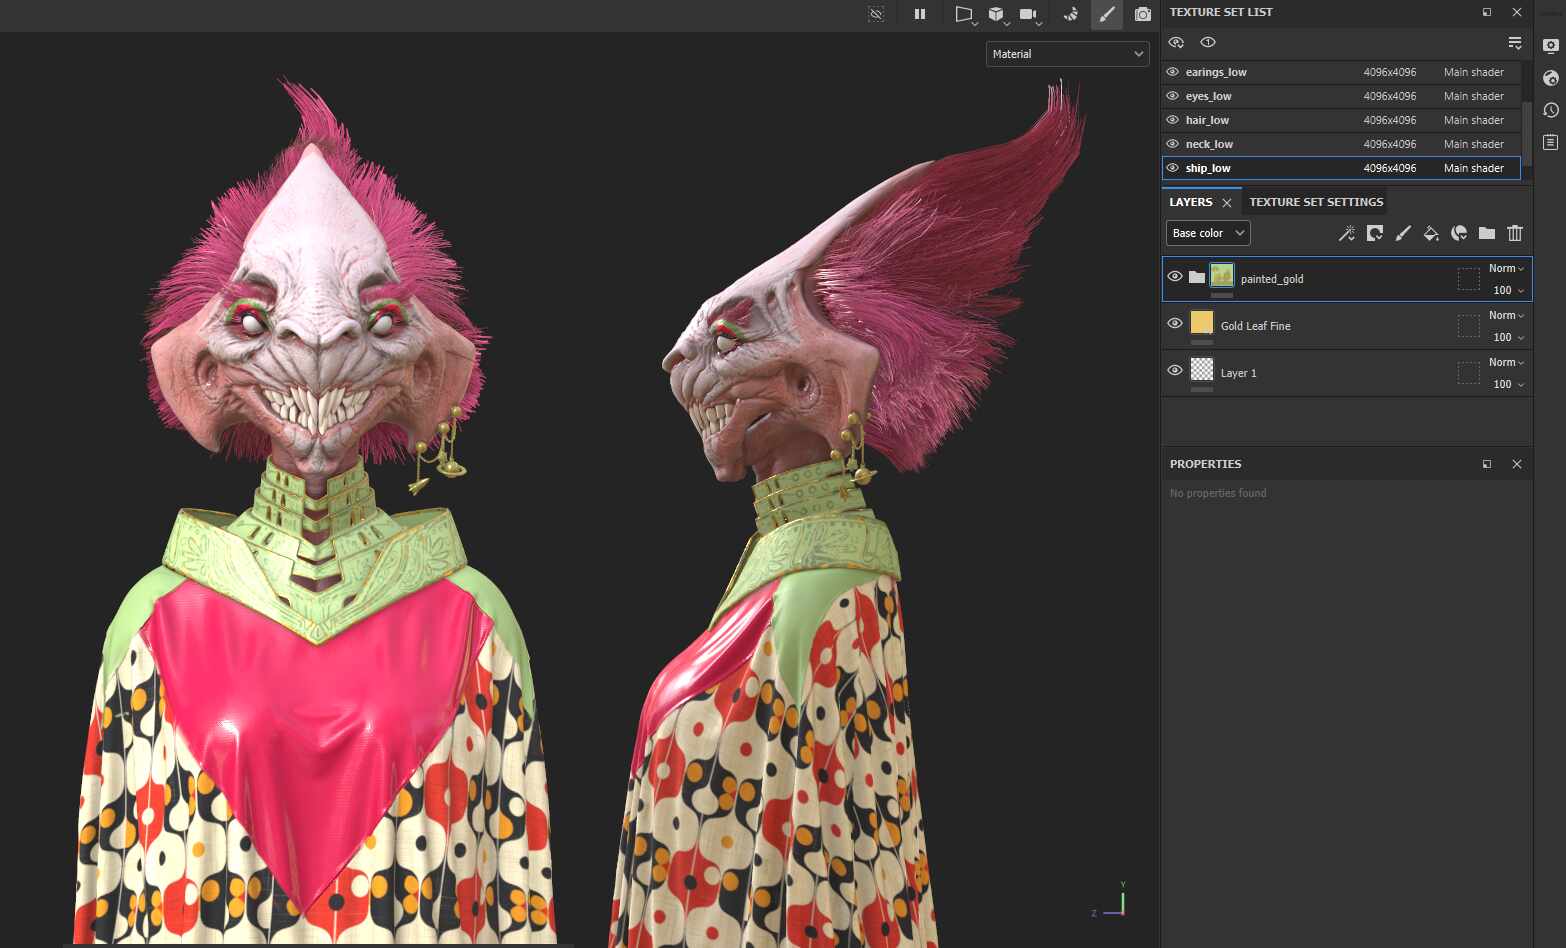Image resolution: width=1566 pixels, height=948 pixels.
Task: Open the Material viewport channel dropdown
Action: 1068,54
